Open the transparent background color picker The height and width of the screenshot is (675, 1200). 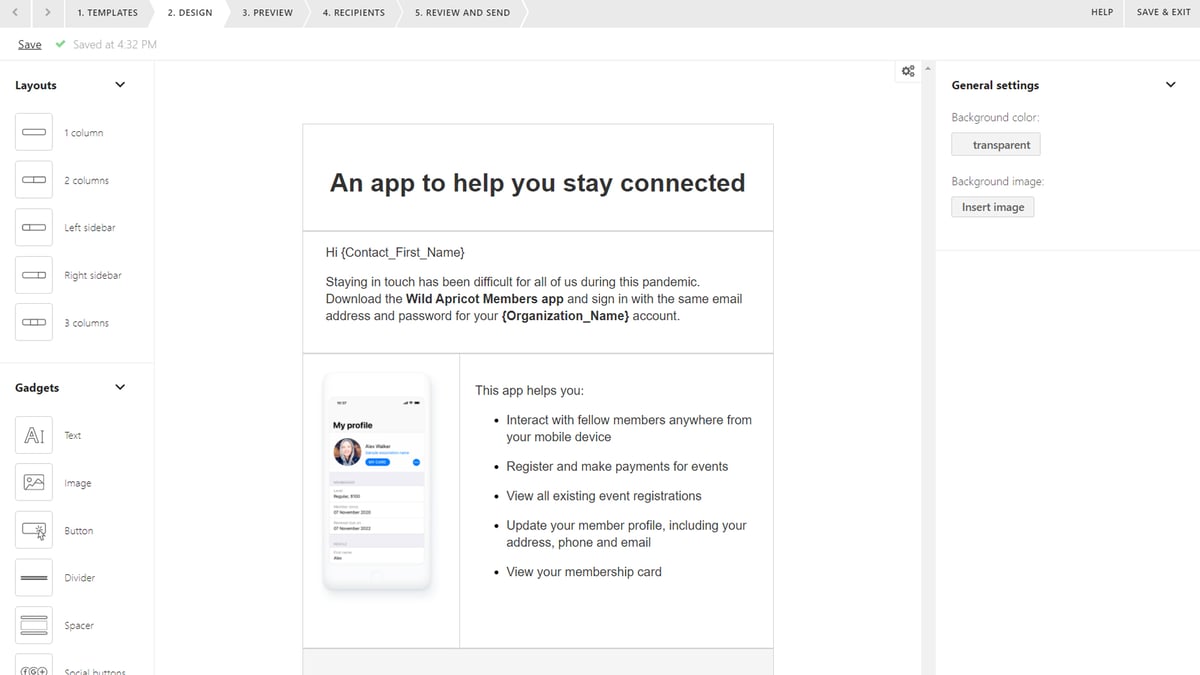point(996,145)
